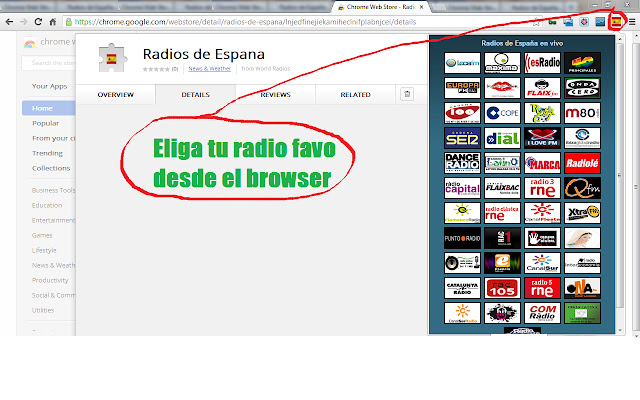Select the Education category

click(47, 205)
